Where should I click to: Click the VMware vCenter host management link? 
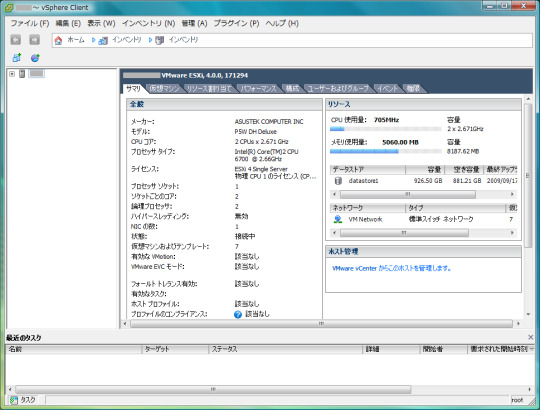point(392,269)
